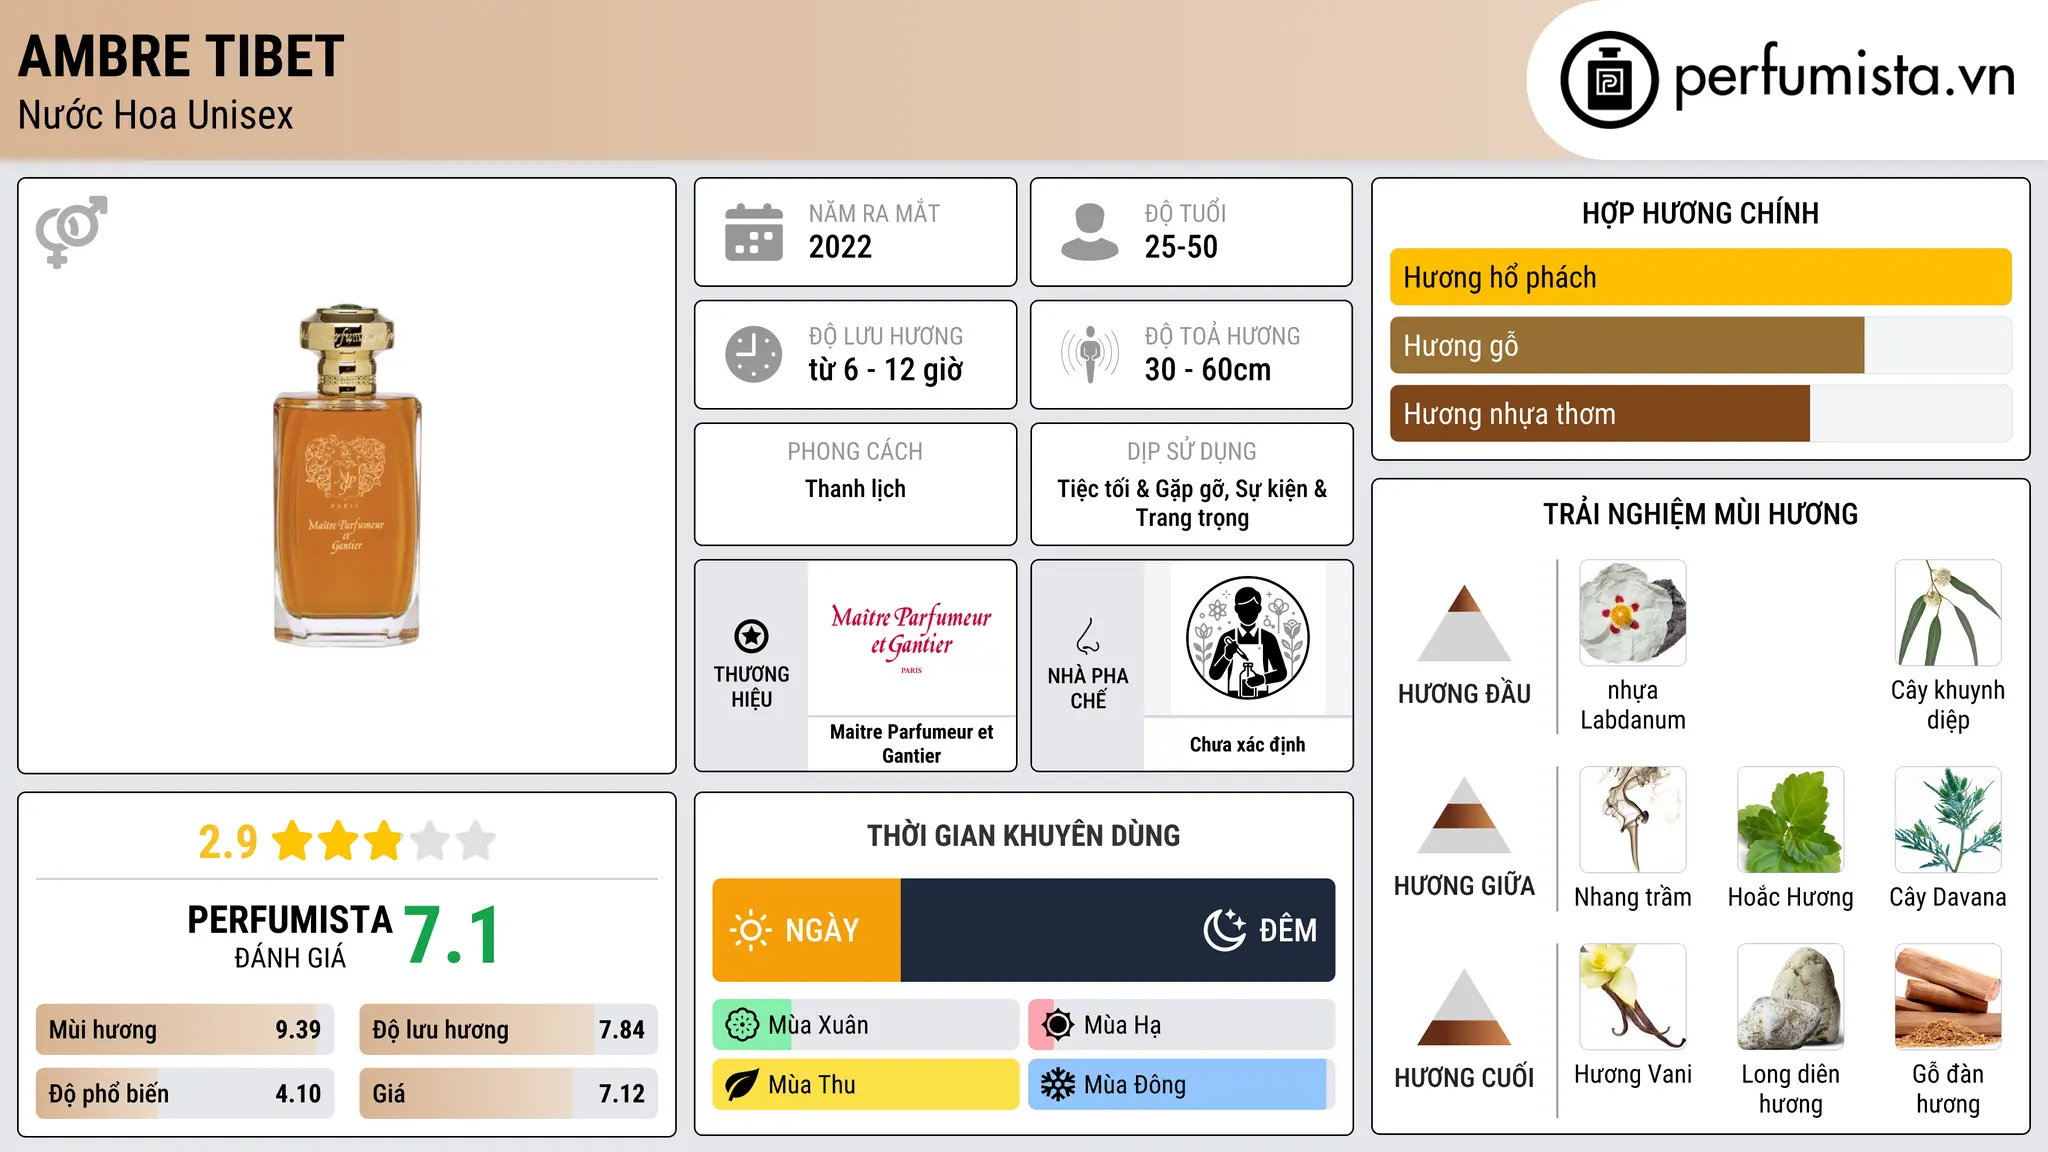The height and width of the screenshot is (1152, 2048).
Task: Select the Nhang trầm note image
Action: pyautogui.click(x=1633, y=820)
